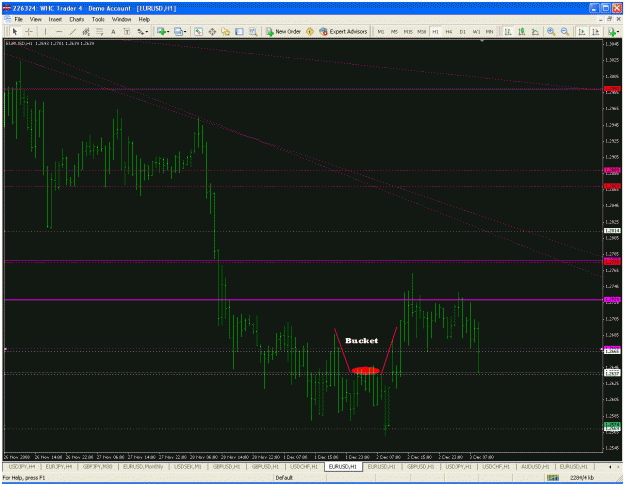
Task: Switch to M1 timeframe
Action: (381, 31)
